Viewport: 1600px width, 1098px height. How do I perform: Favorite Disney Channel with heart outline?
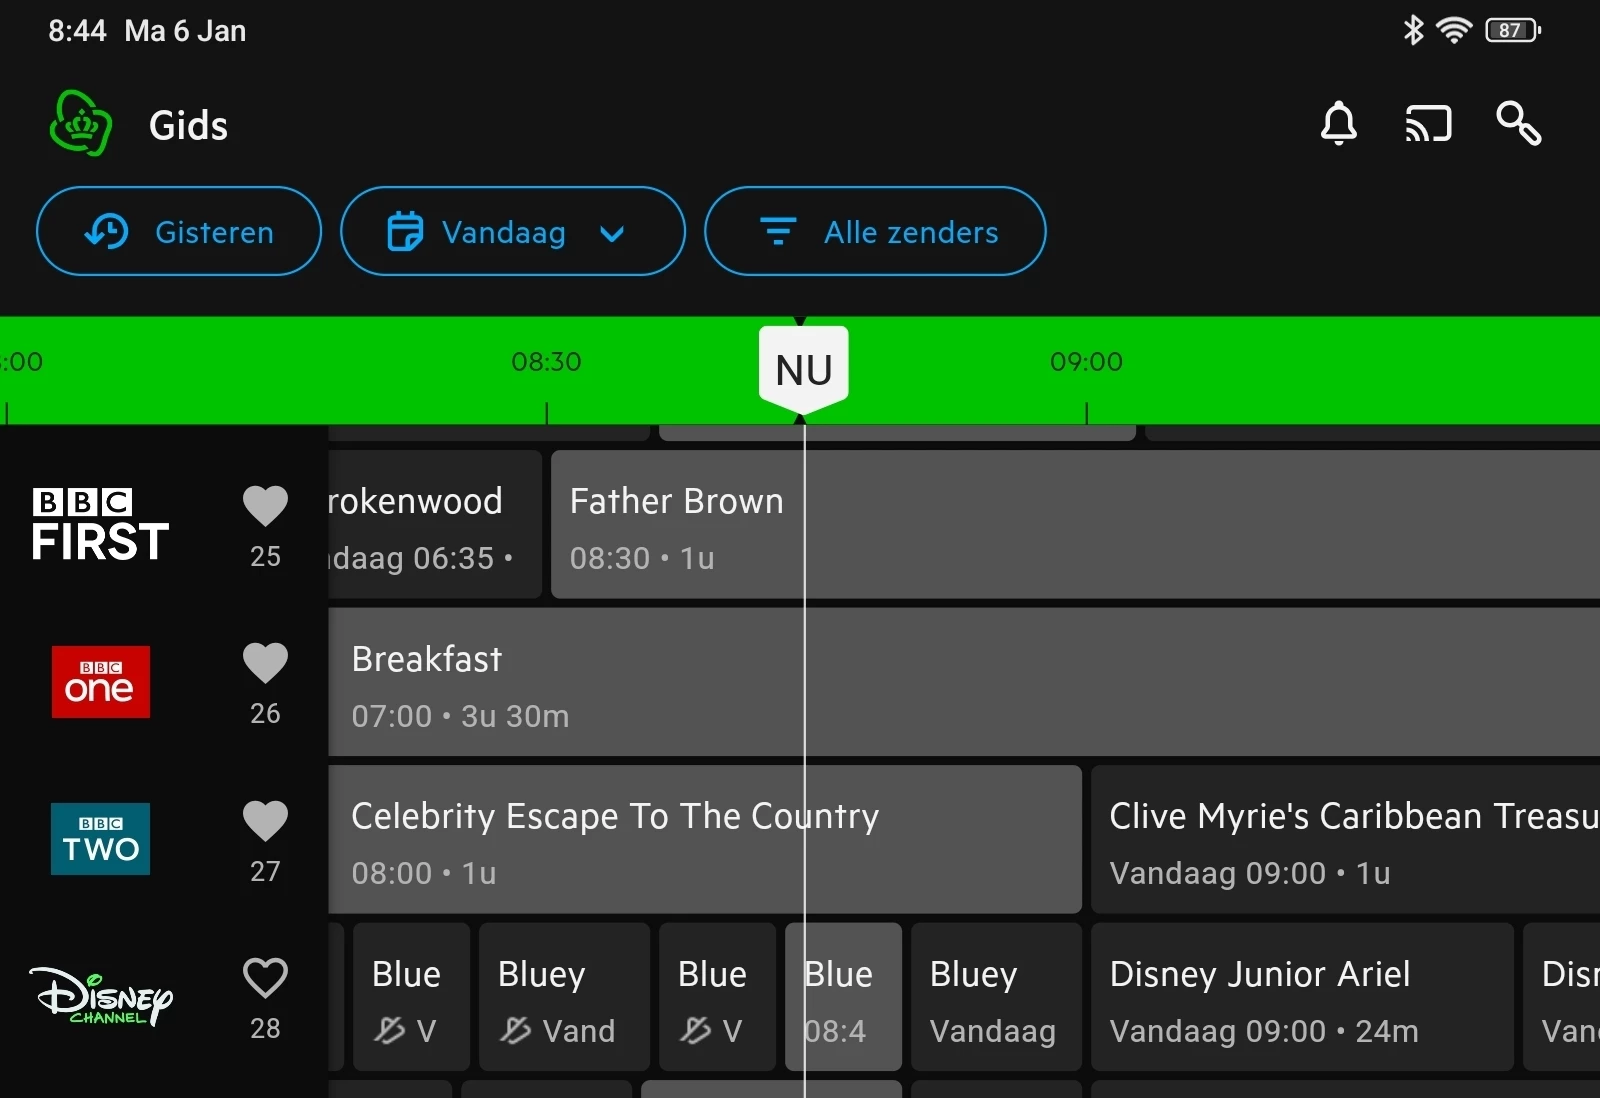tap(265, 978)
